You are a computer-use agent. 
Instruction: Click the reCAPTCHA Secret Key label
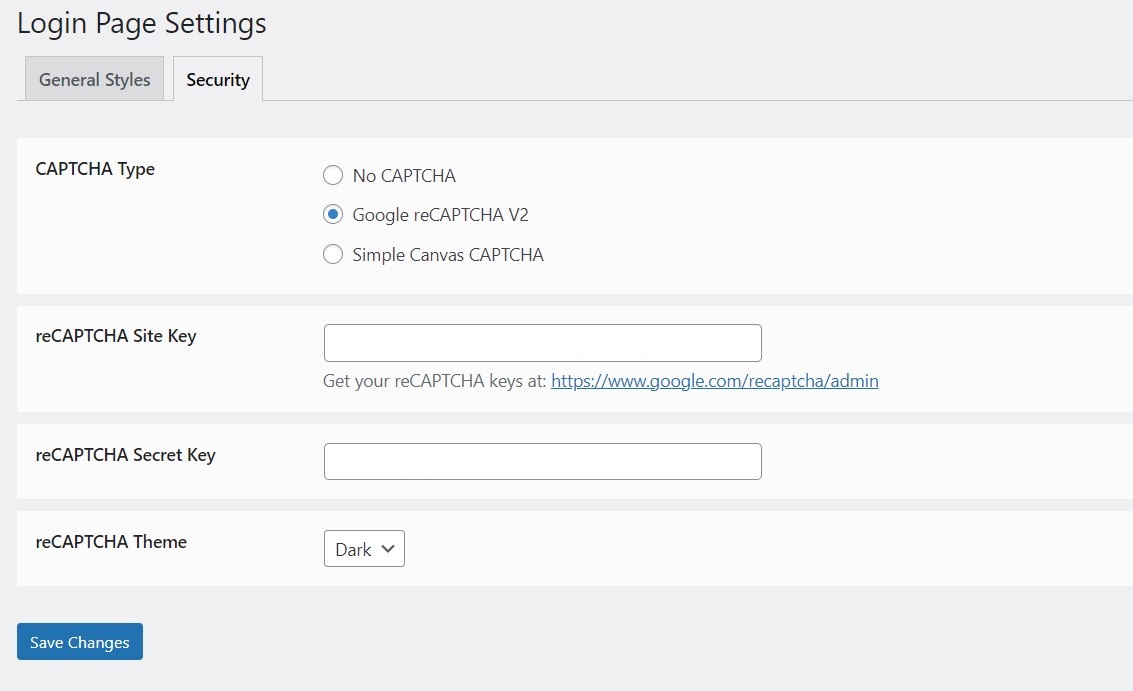click(x=125, y=455)
